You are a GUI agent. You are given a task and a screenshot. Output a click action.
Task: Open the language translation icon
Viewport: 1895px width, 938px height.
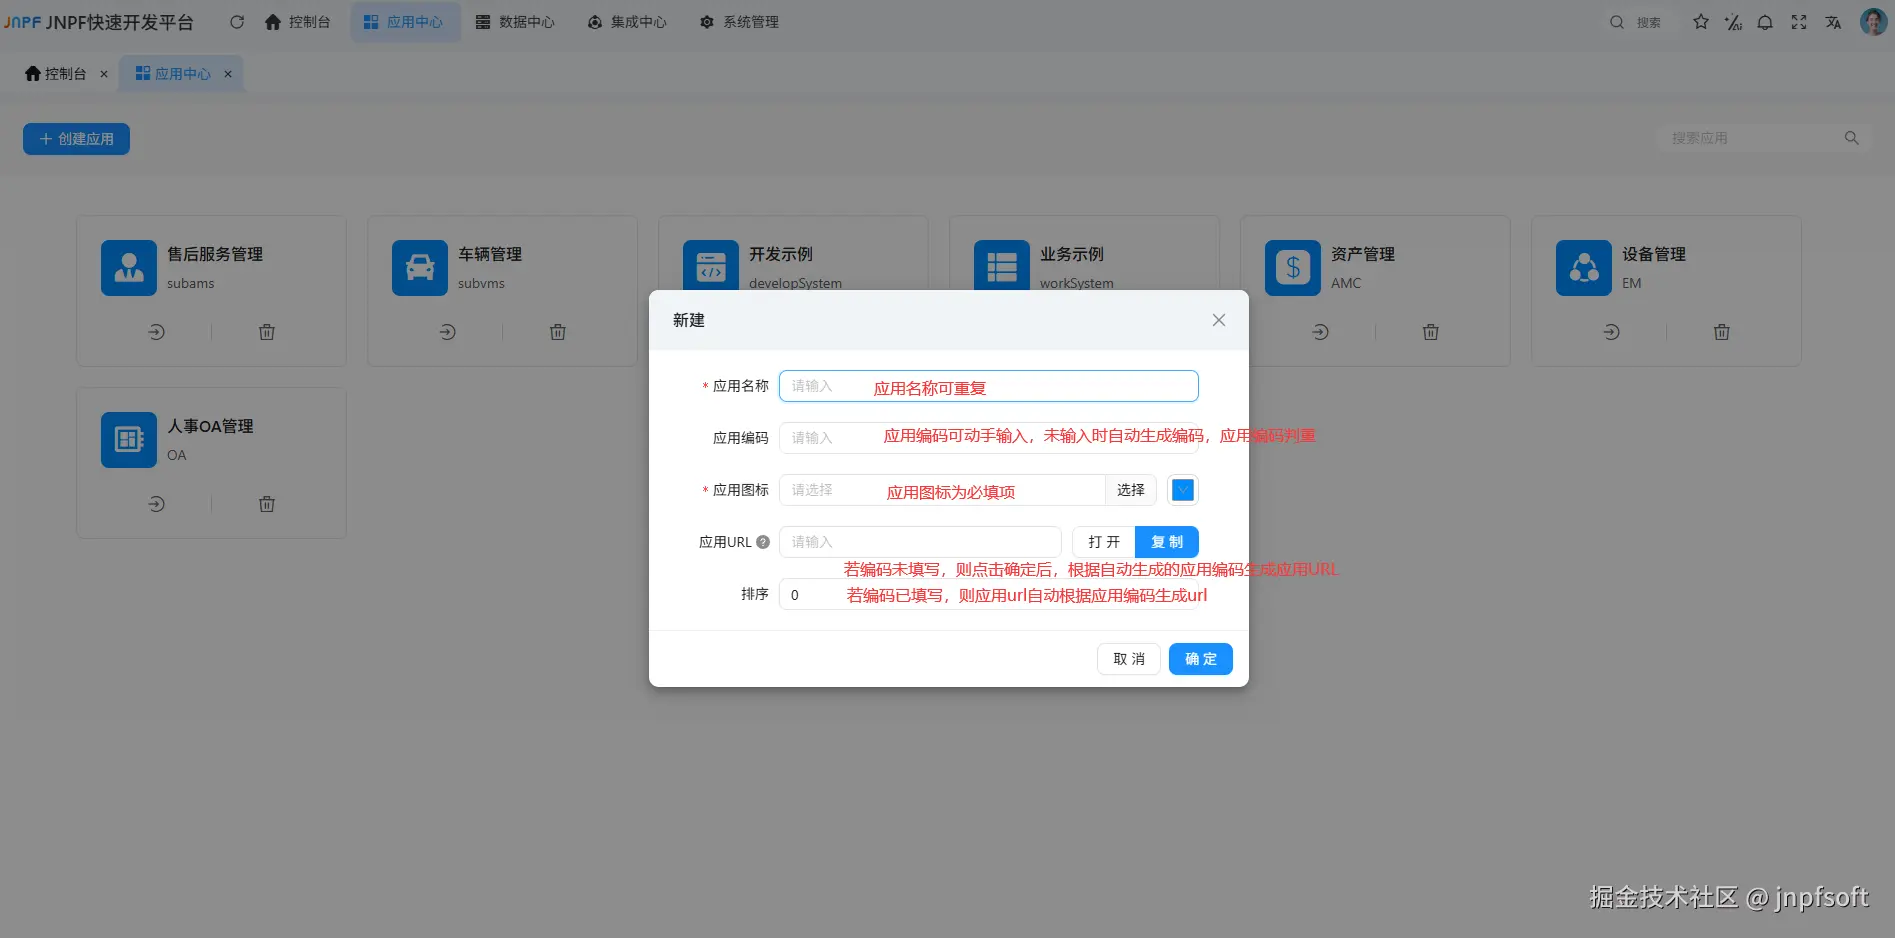click(1833, 22)
